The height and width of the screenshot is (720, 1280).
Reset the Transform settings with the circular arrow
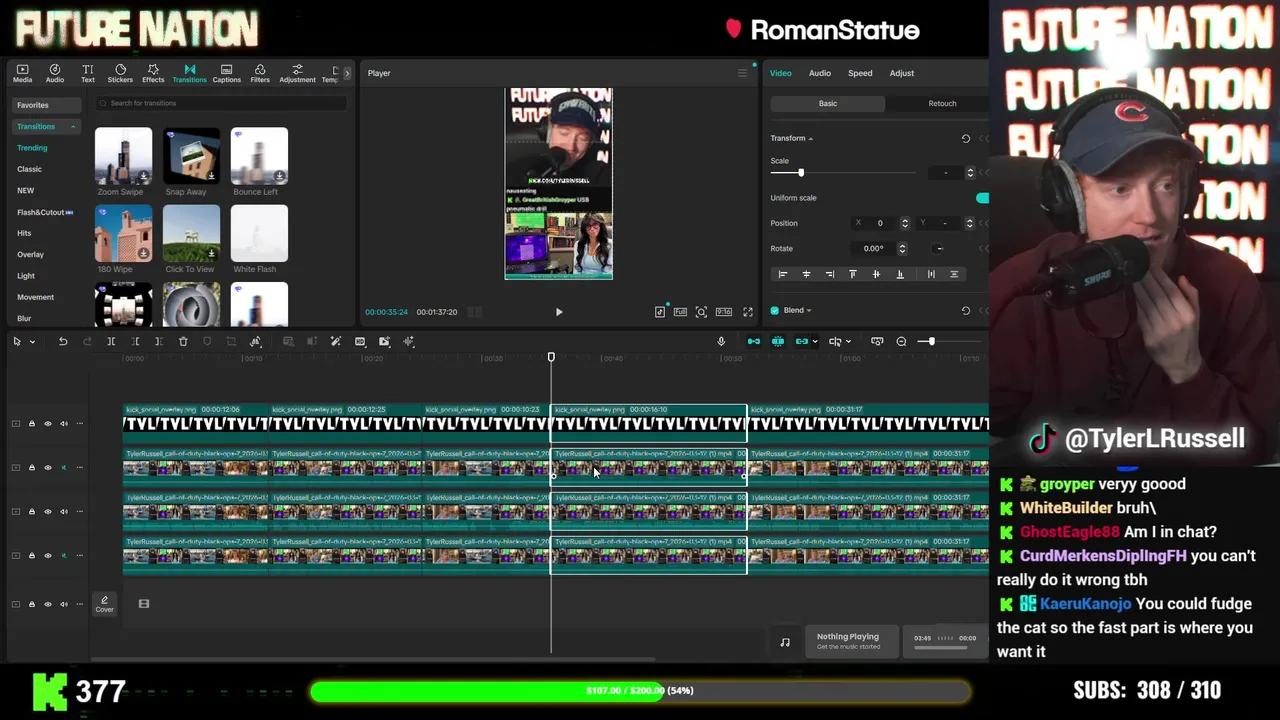(x=965, y=139)
